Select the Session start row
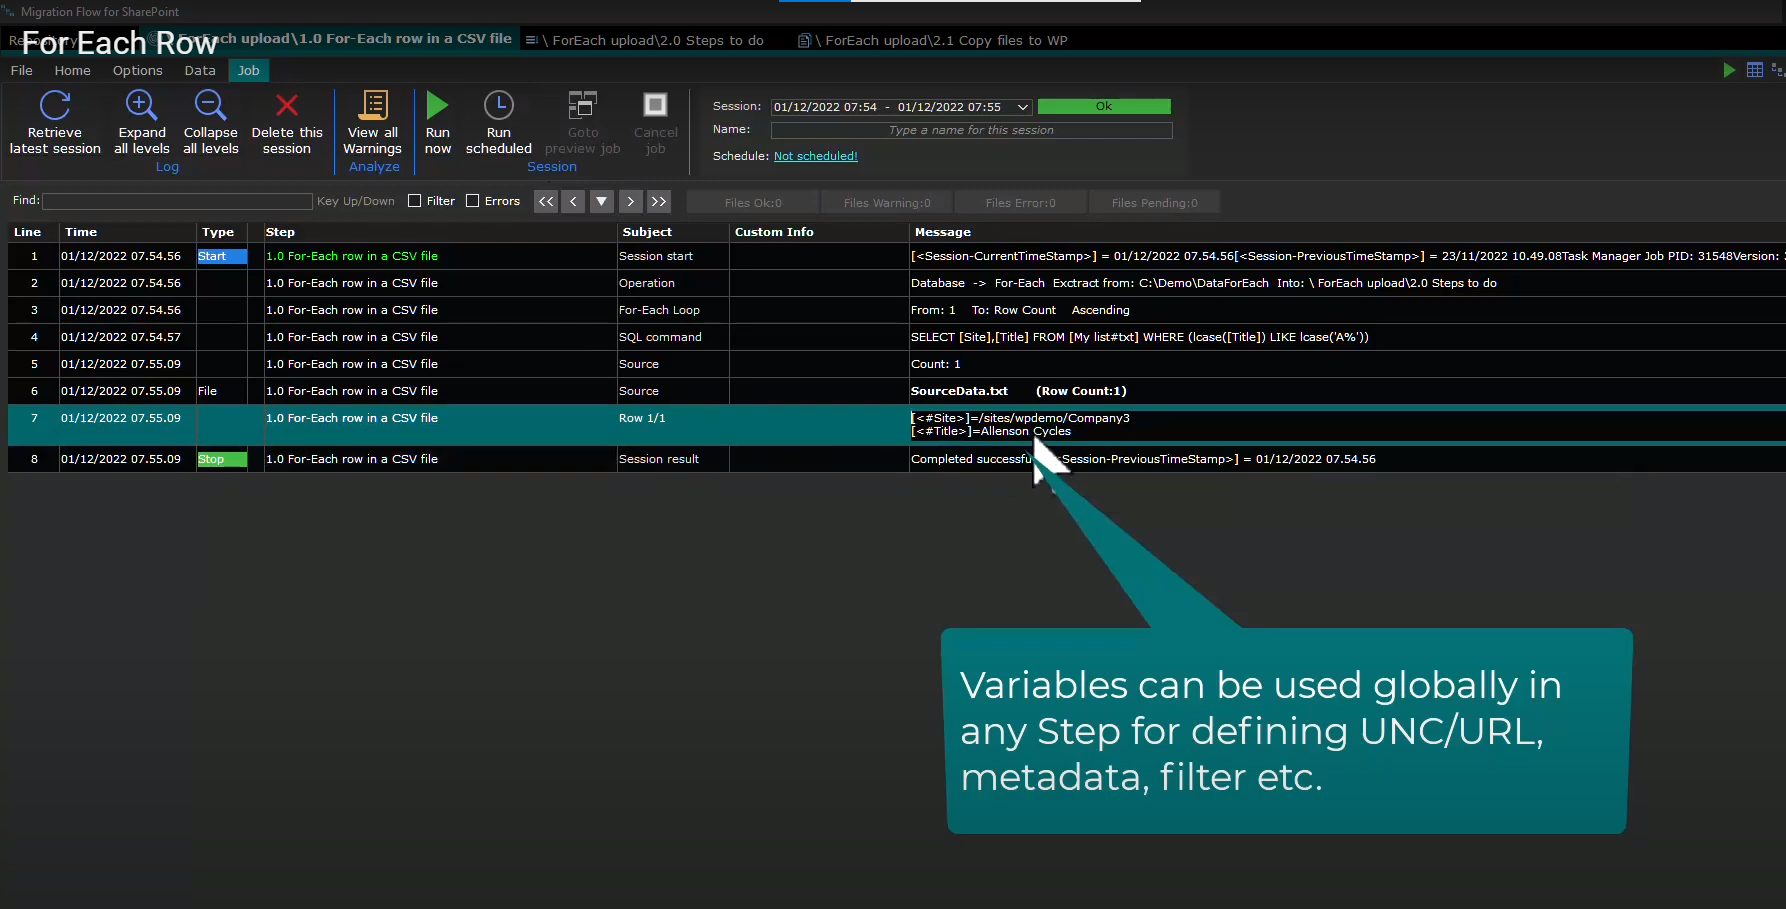 [x=897, y=256]
